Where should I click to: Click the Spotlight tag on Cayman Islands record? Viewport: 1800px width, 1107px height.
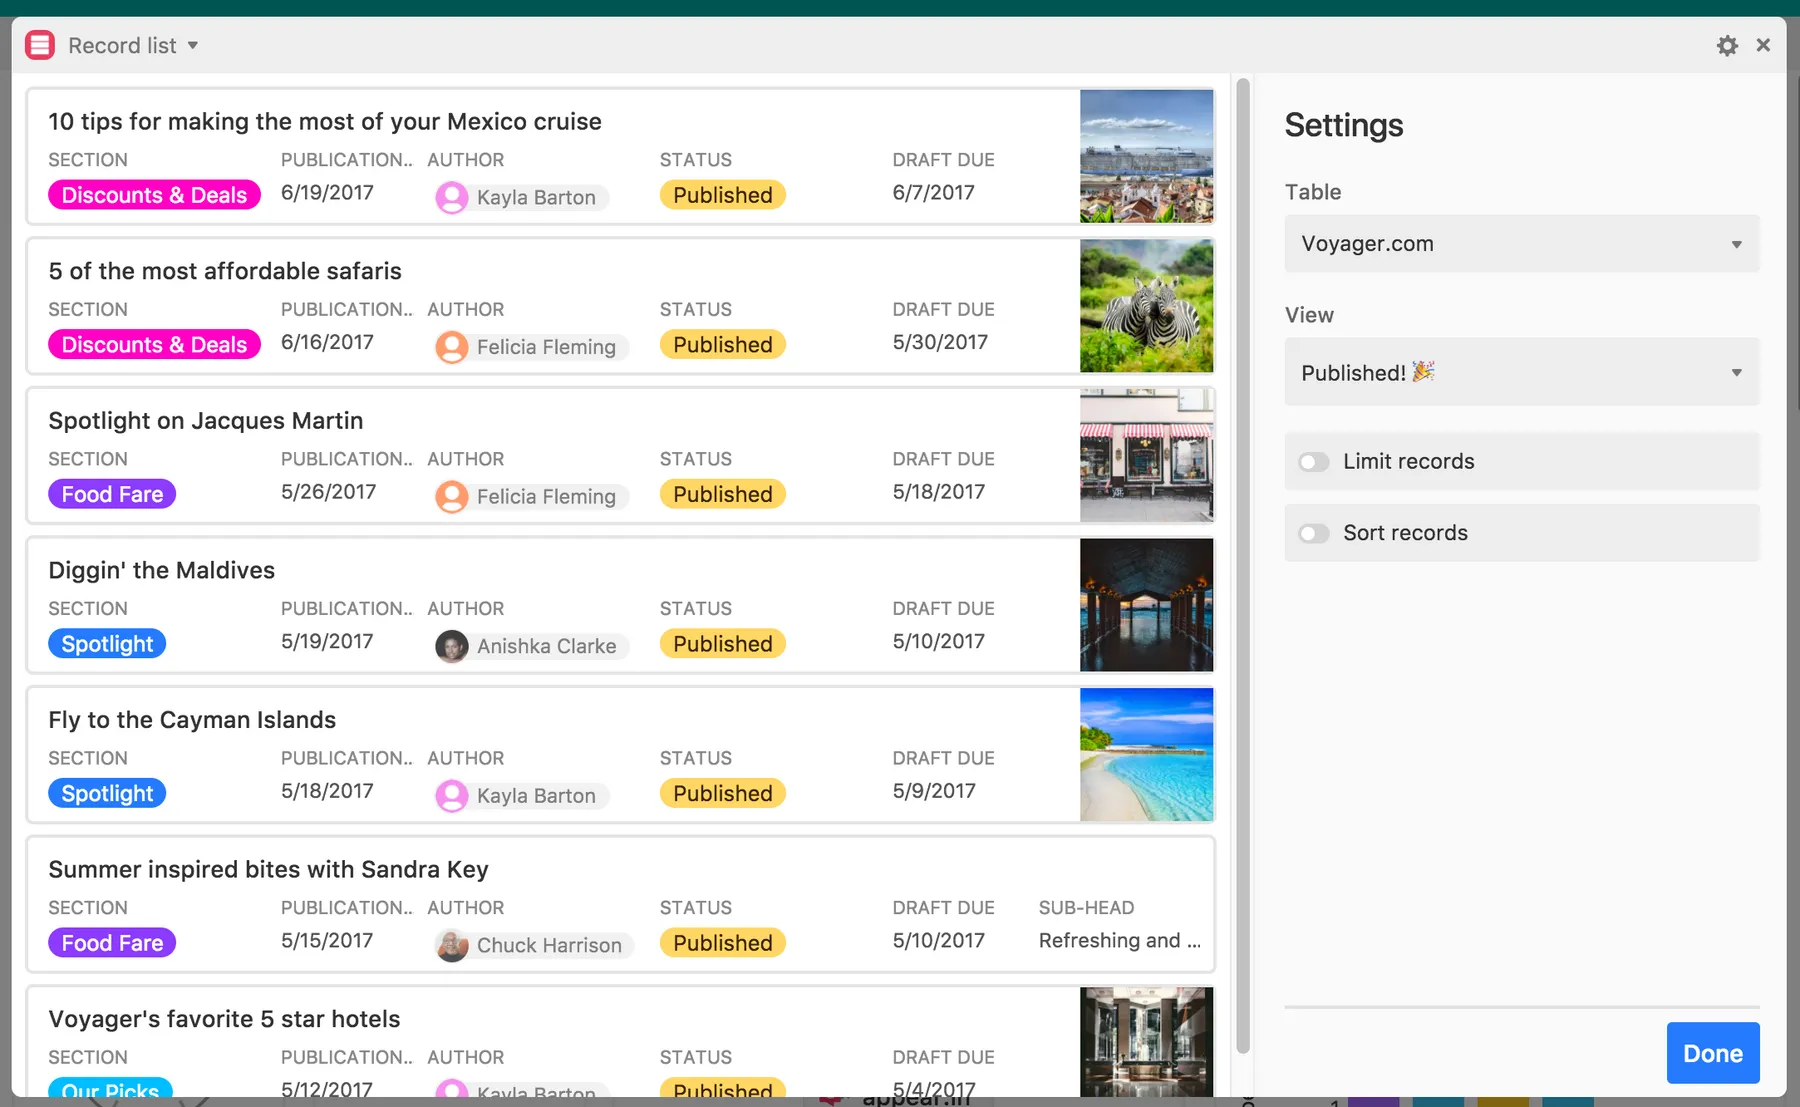coord(107,793)
